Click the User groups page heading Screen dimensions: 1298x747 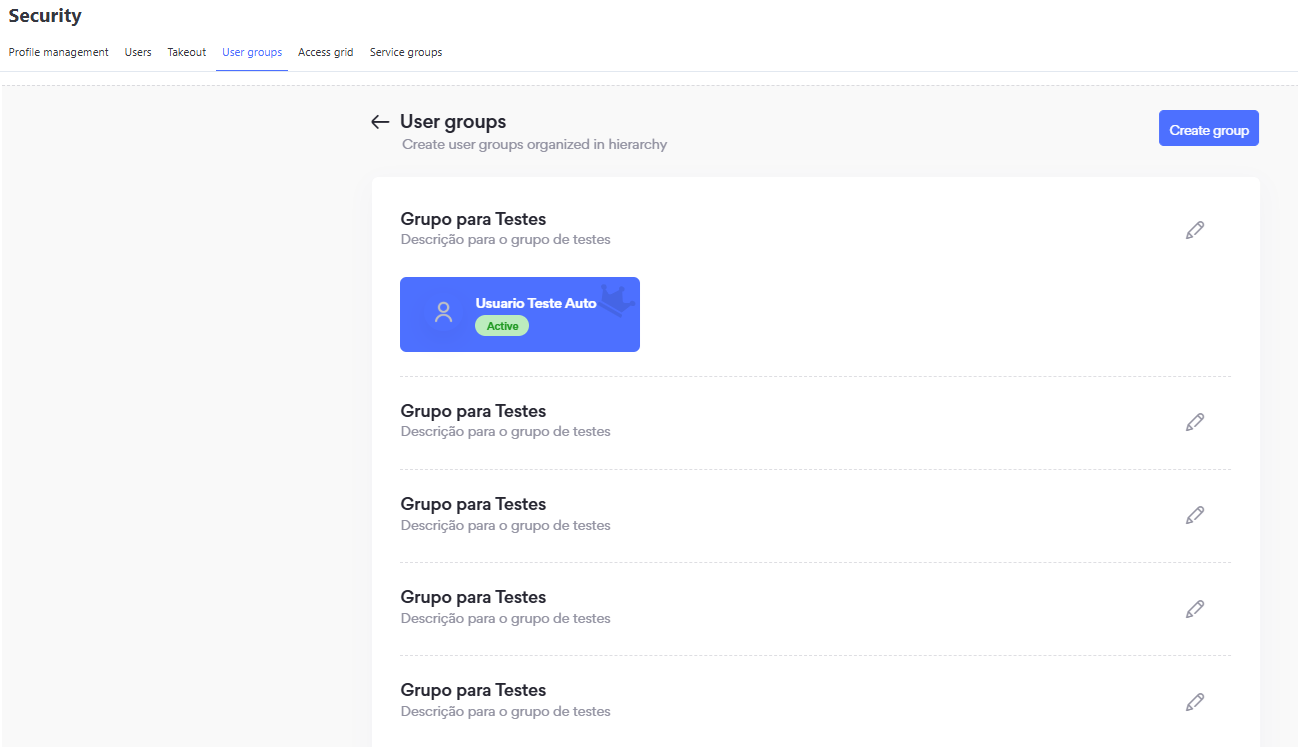click(453, 121)
